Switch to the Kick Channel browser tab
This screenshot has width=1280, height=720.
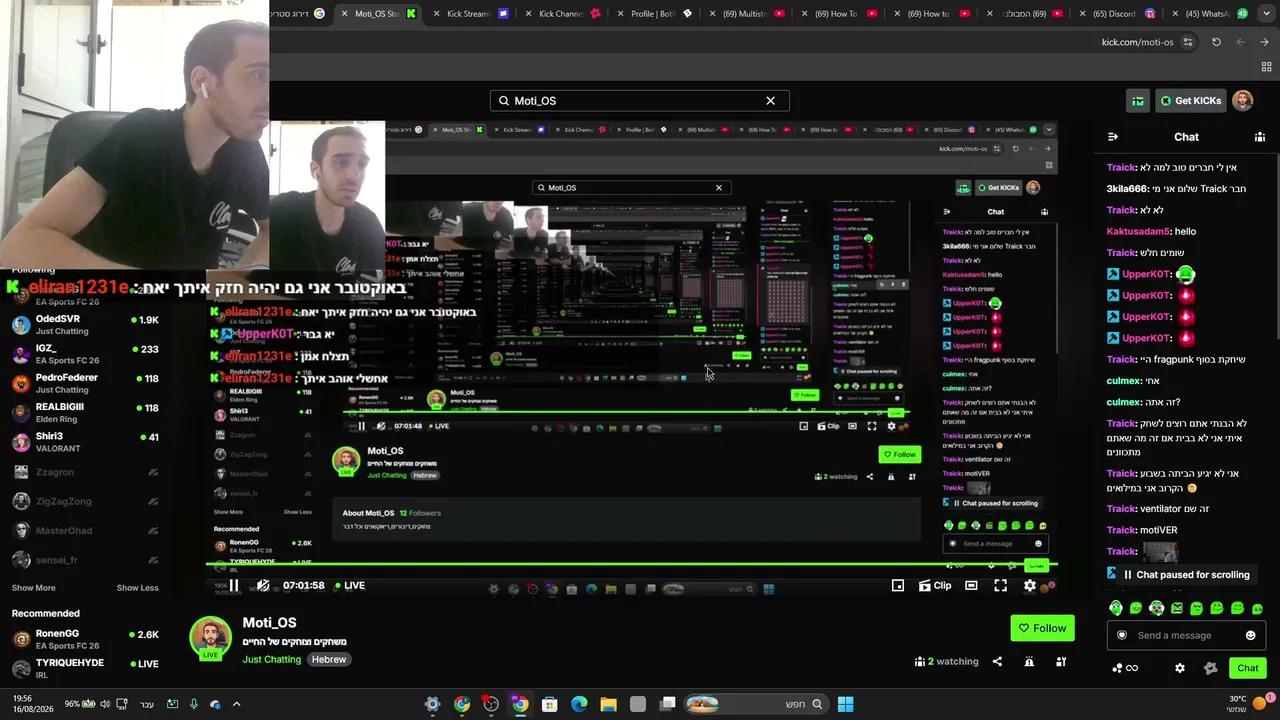560,14
